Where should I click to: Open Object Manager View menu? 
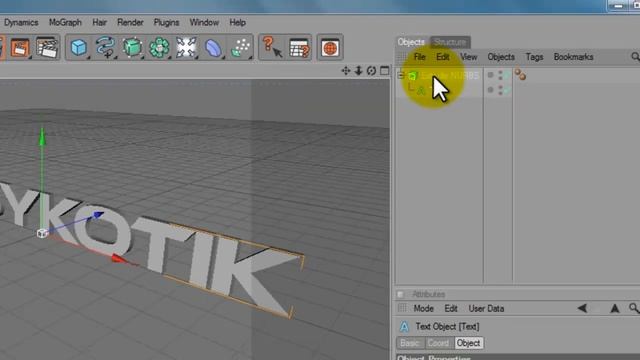[x=469, y=57]
